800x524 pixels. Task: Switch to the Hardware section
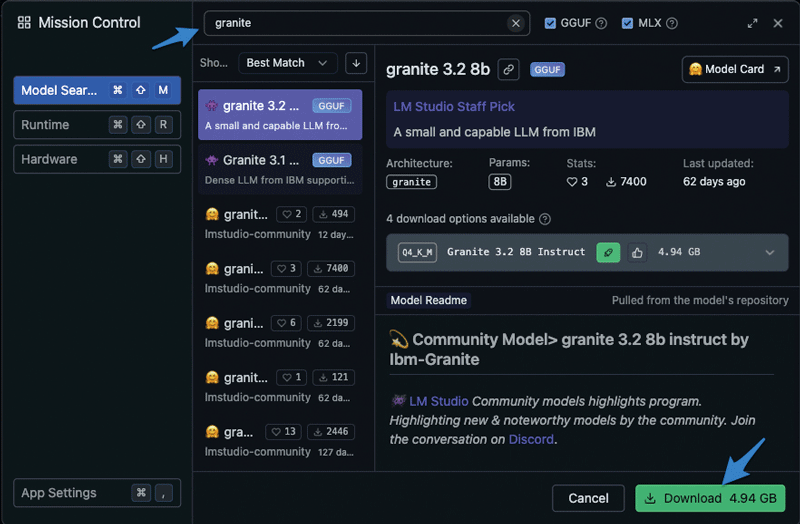(97, 159)
